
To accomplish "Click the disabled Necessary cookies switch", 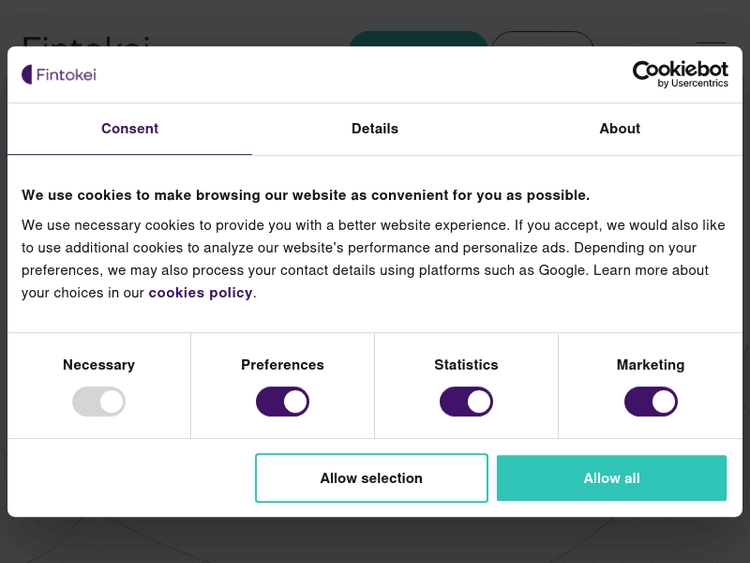I will (99, 402).
